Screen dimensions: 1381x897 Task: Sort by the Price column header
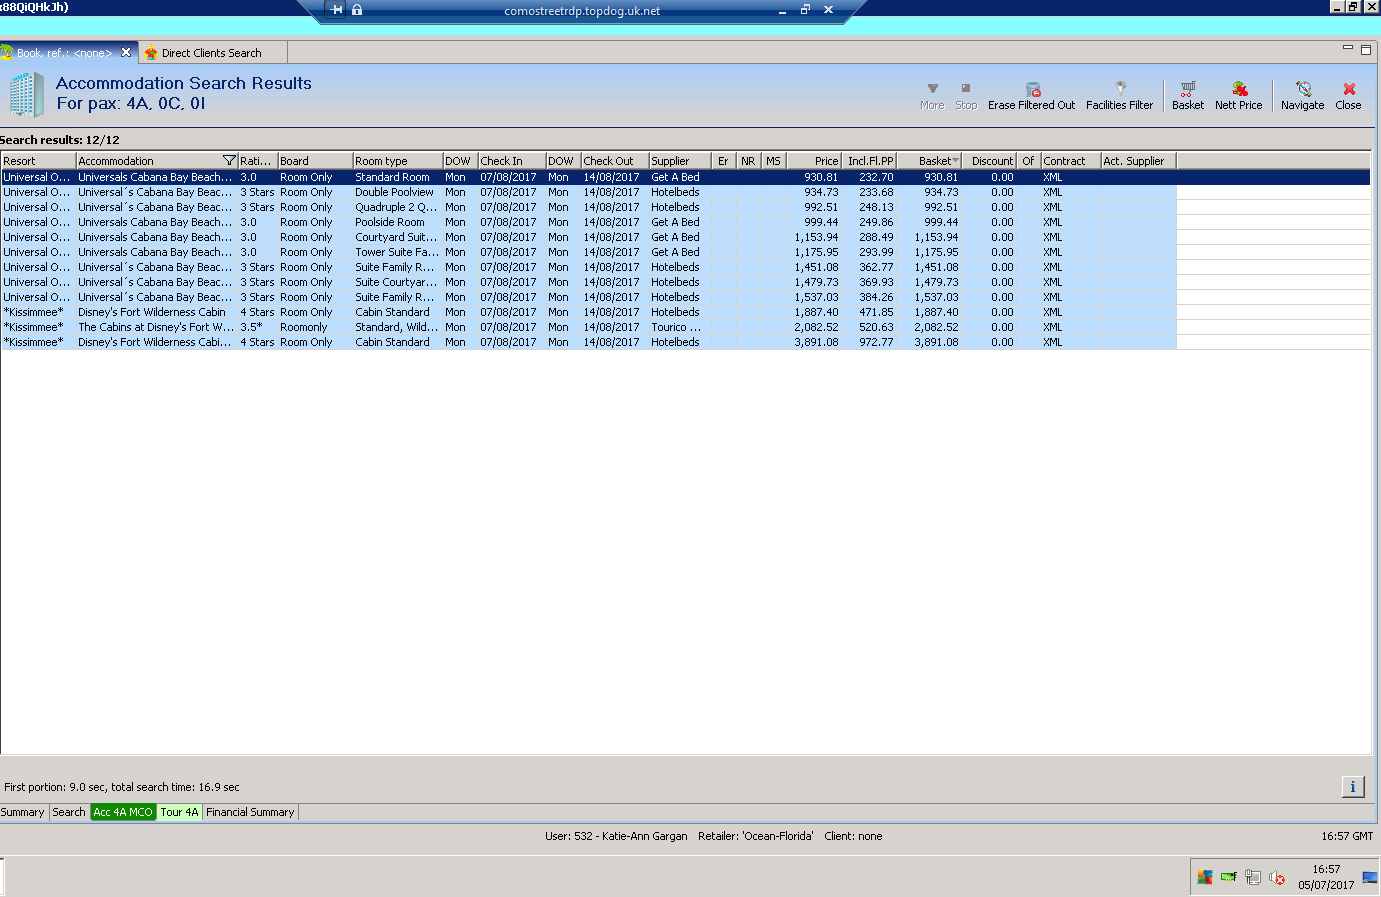(814, 161)
